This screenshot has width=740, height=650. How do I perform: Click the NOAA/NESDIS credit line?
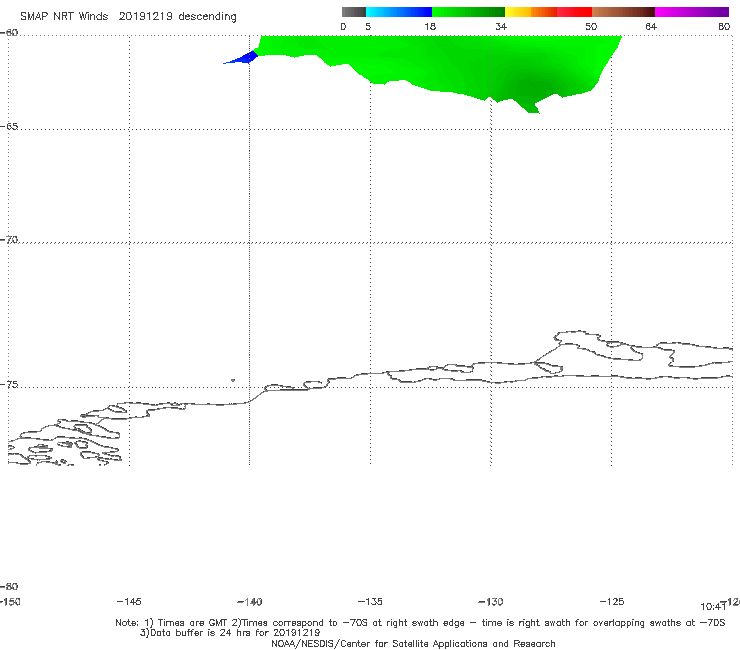[413, 643]
